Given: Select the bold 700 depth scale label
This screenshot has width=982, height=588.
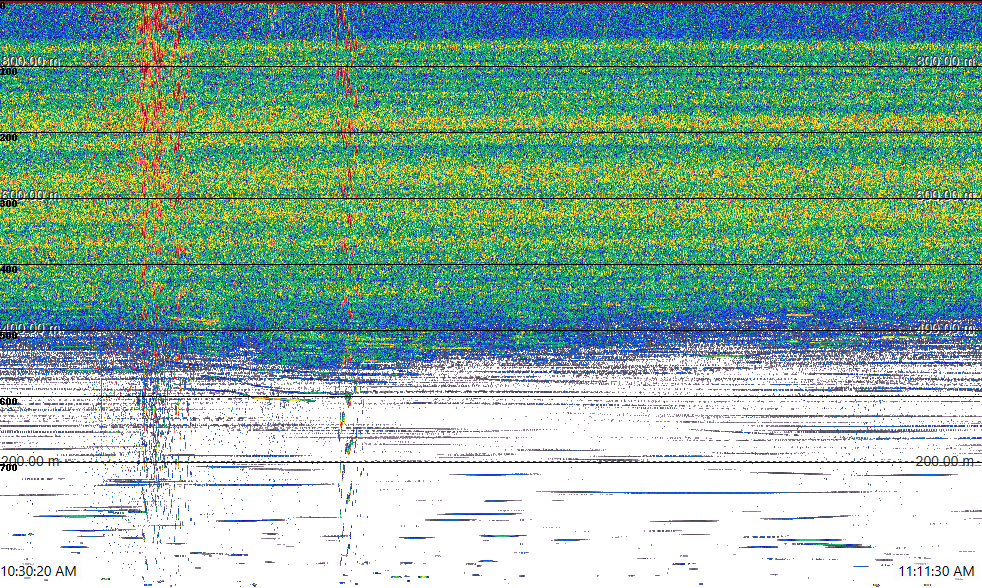Looking at the screenshot, I should [x=9, y=468].
